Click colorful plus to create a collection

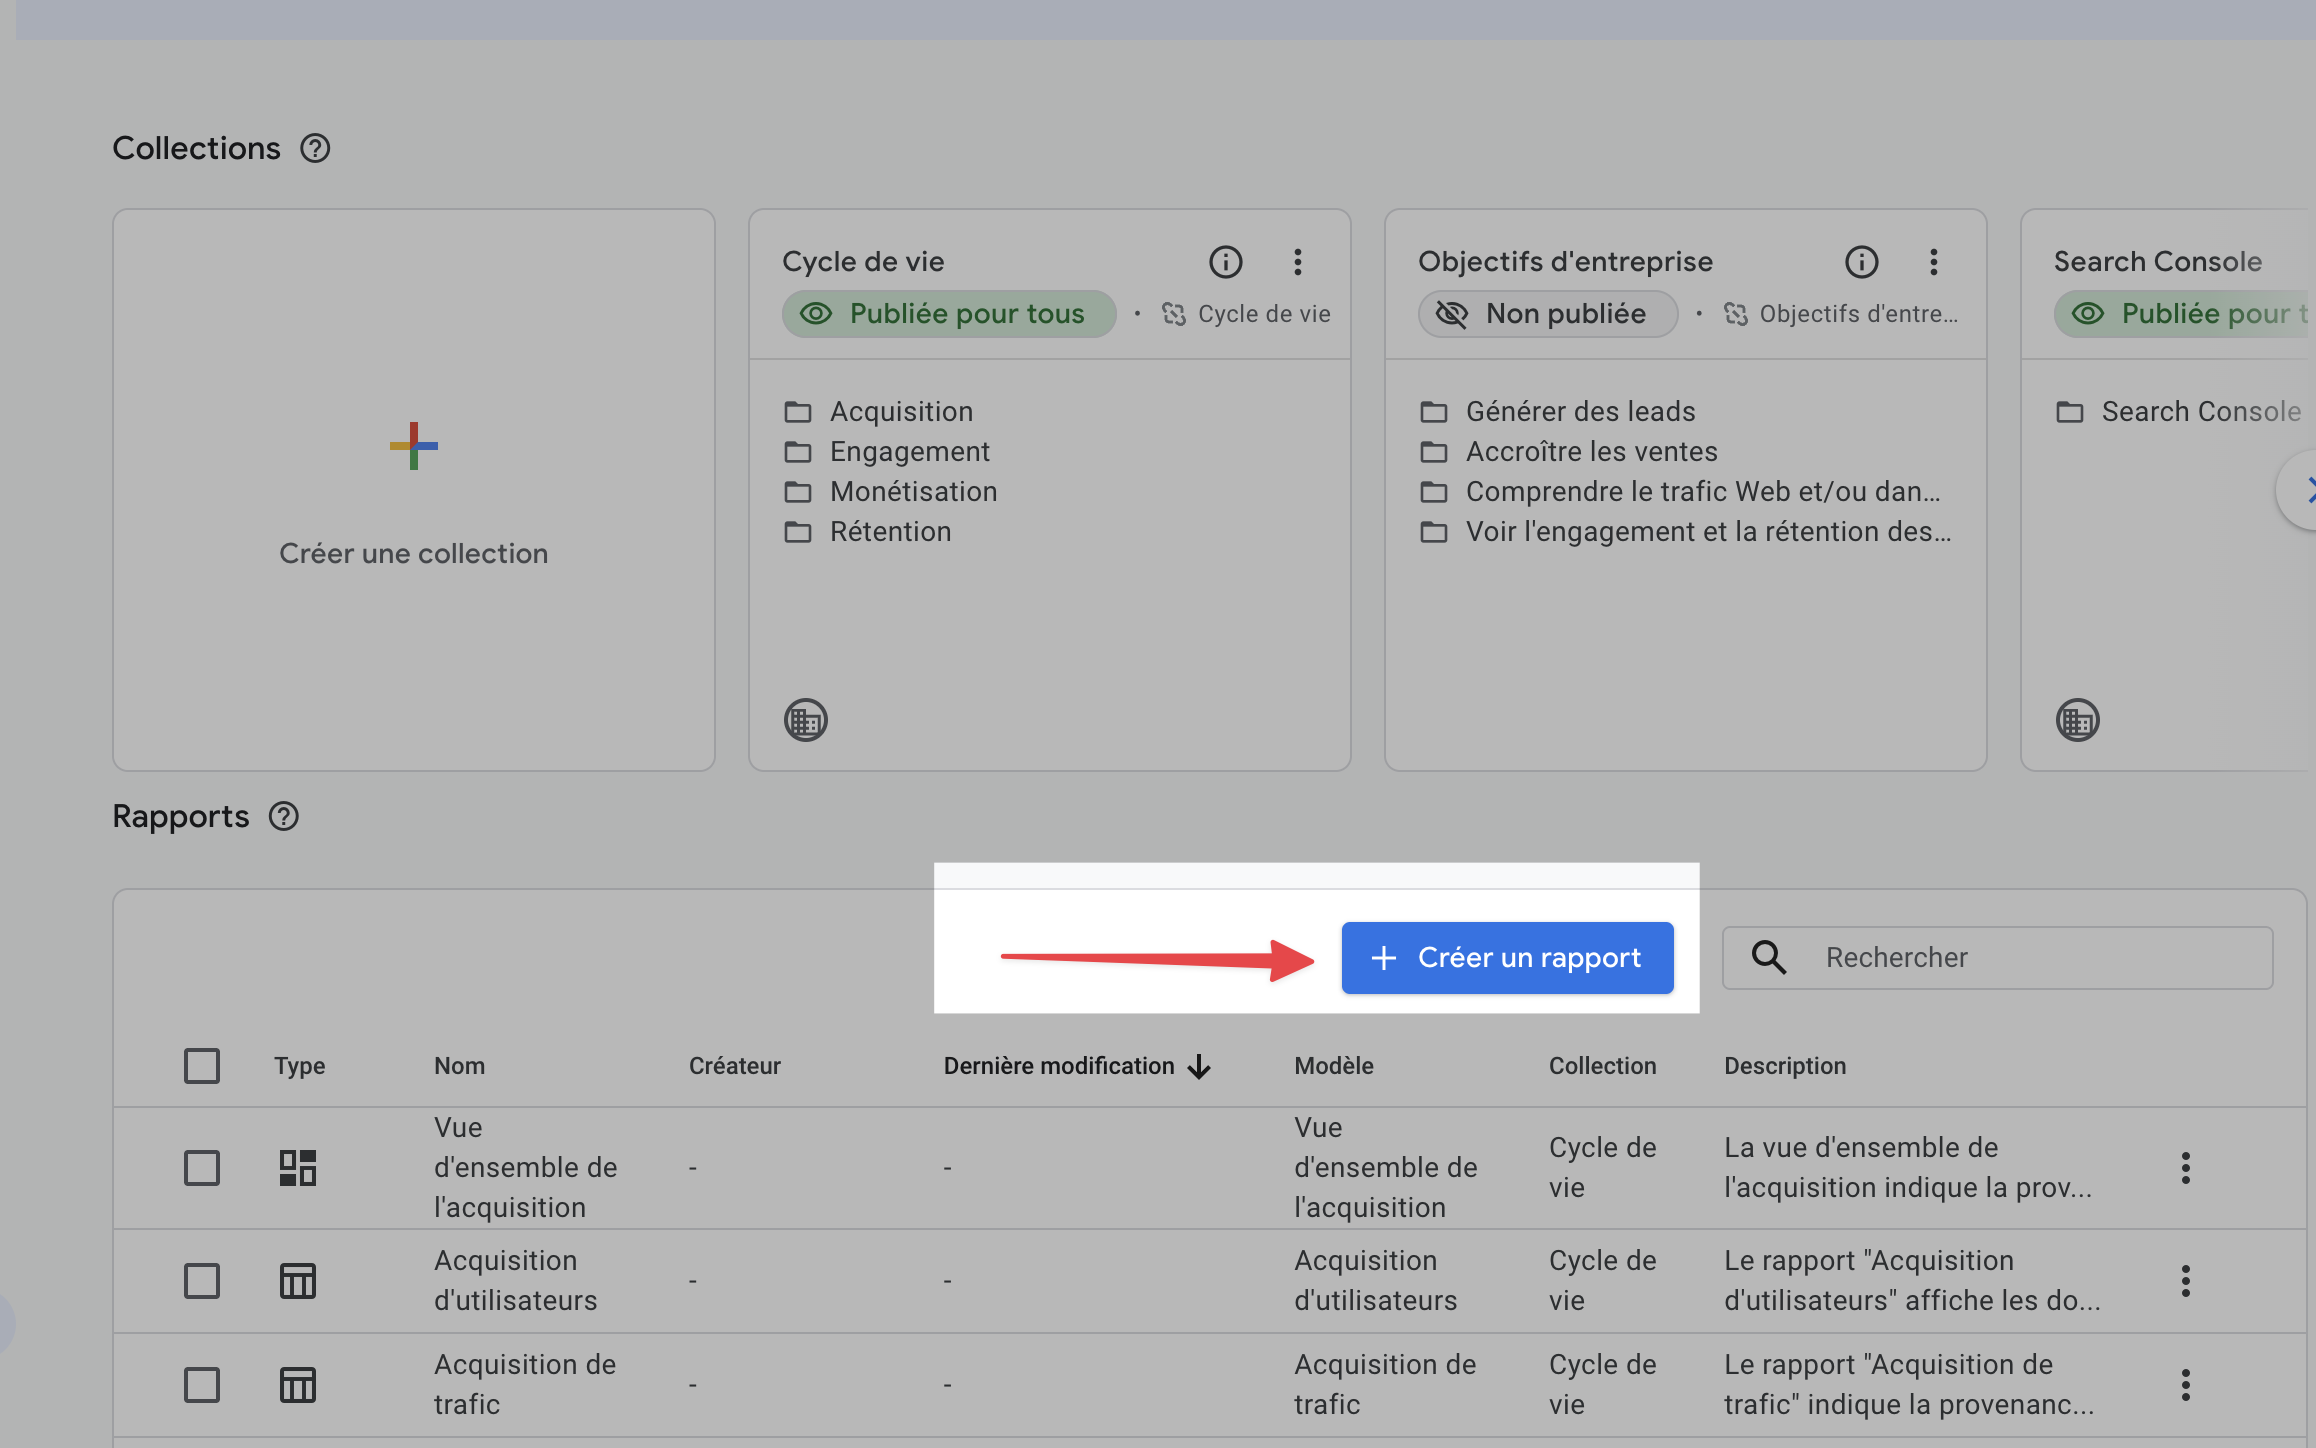[413, 446]
